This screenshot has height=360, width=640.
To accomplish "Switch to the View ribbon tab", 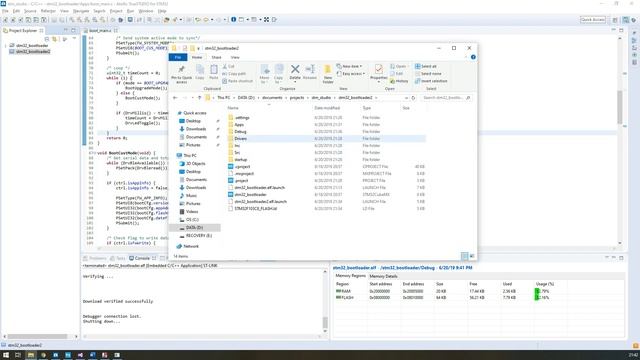I will tap(235, 58).
